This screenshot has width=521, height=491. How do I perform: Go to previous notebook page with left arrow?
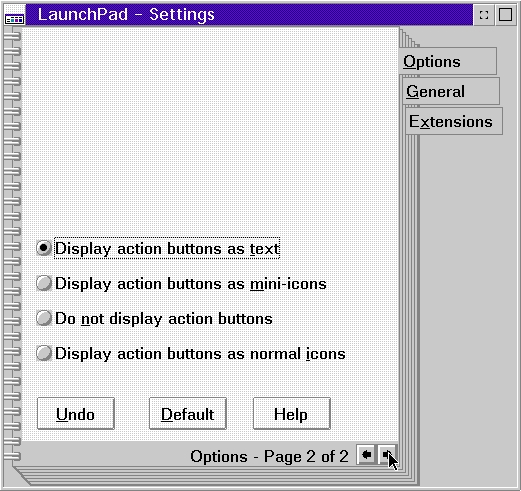366,455
